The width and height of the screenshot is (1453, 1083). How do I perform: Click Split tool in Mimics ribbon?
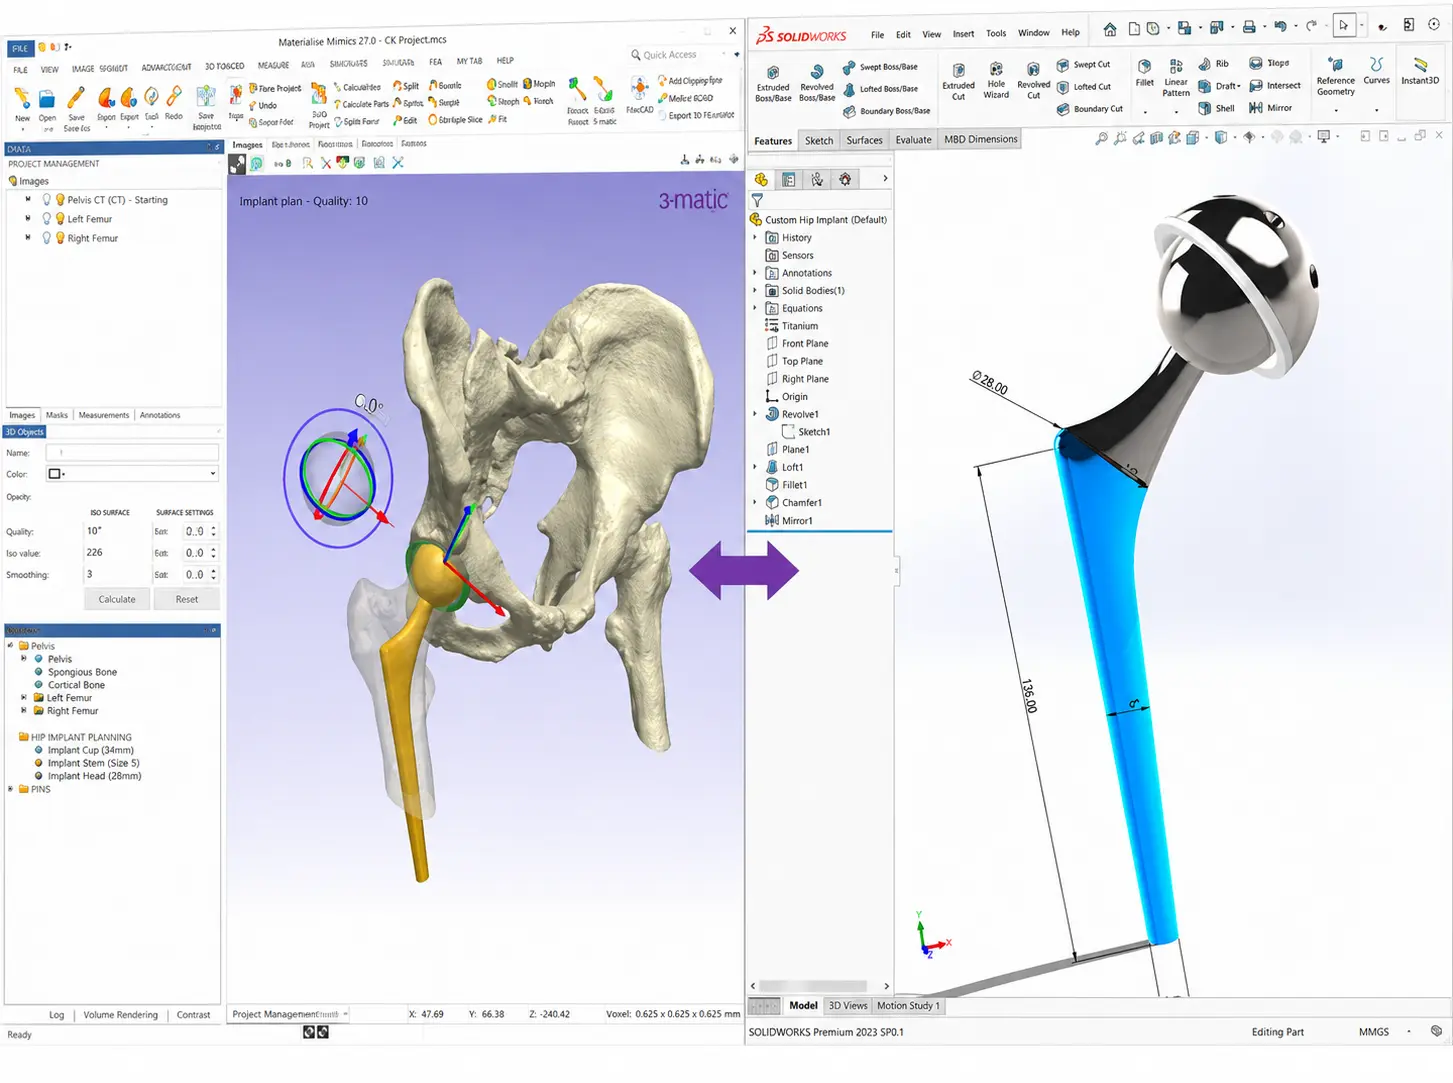(x=406, y=86)
